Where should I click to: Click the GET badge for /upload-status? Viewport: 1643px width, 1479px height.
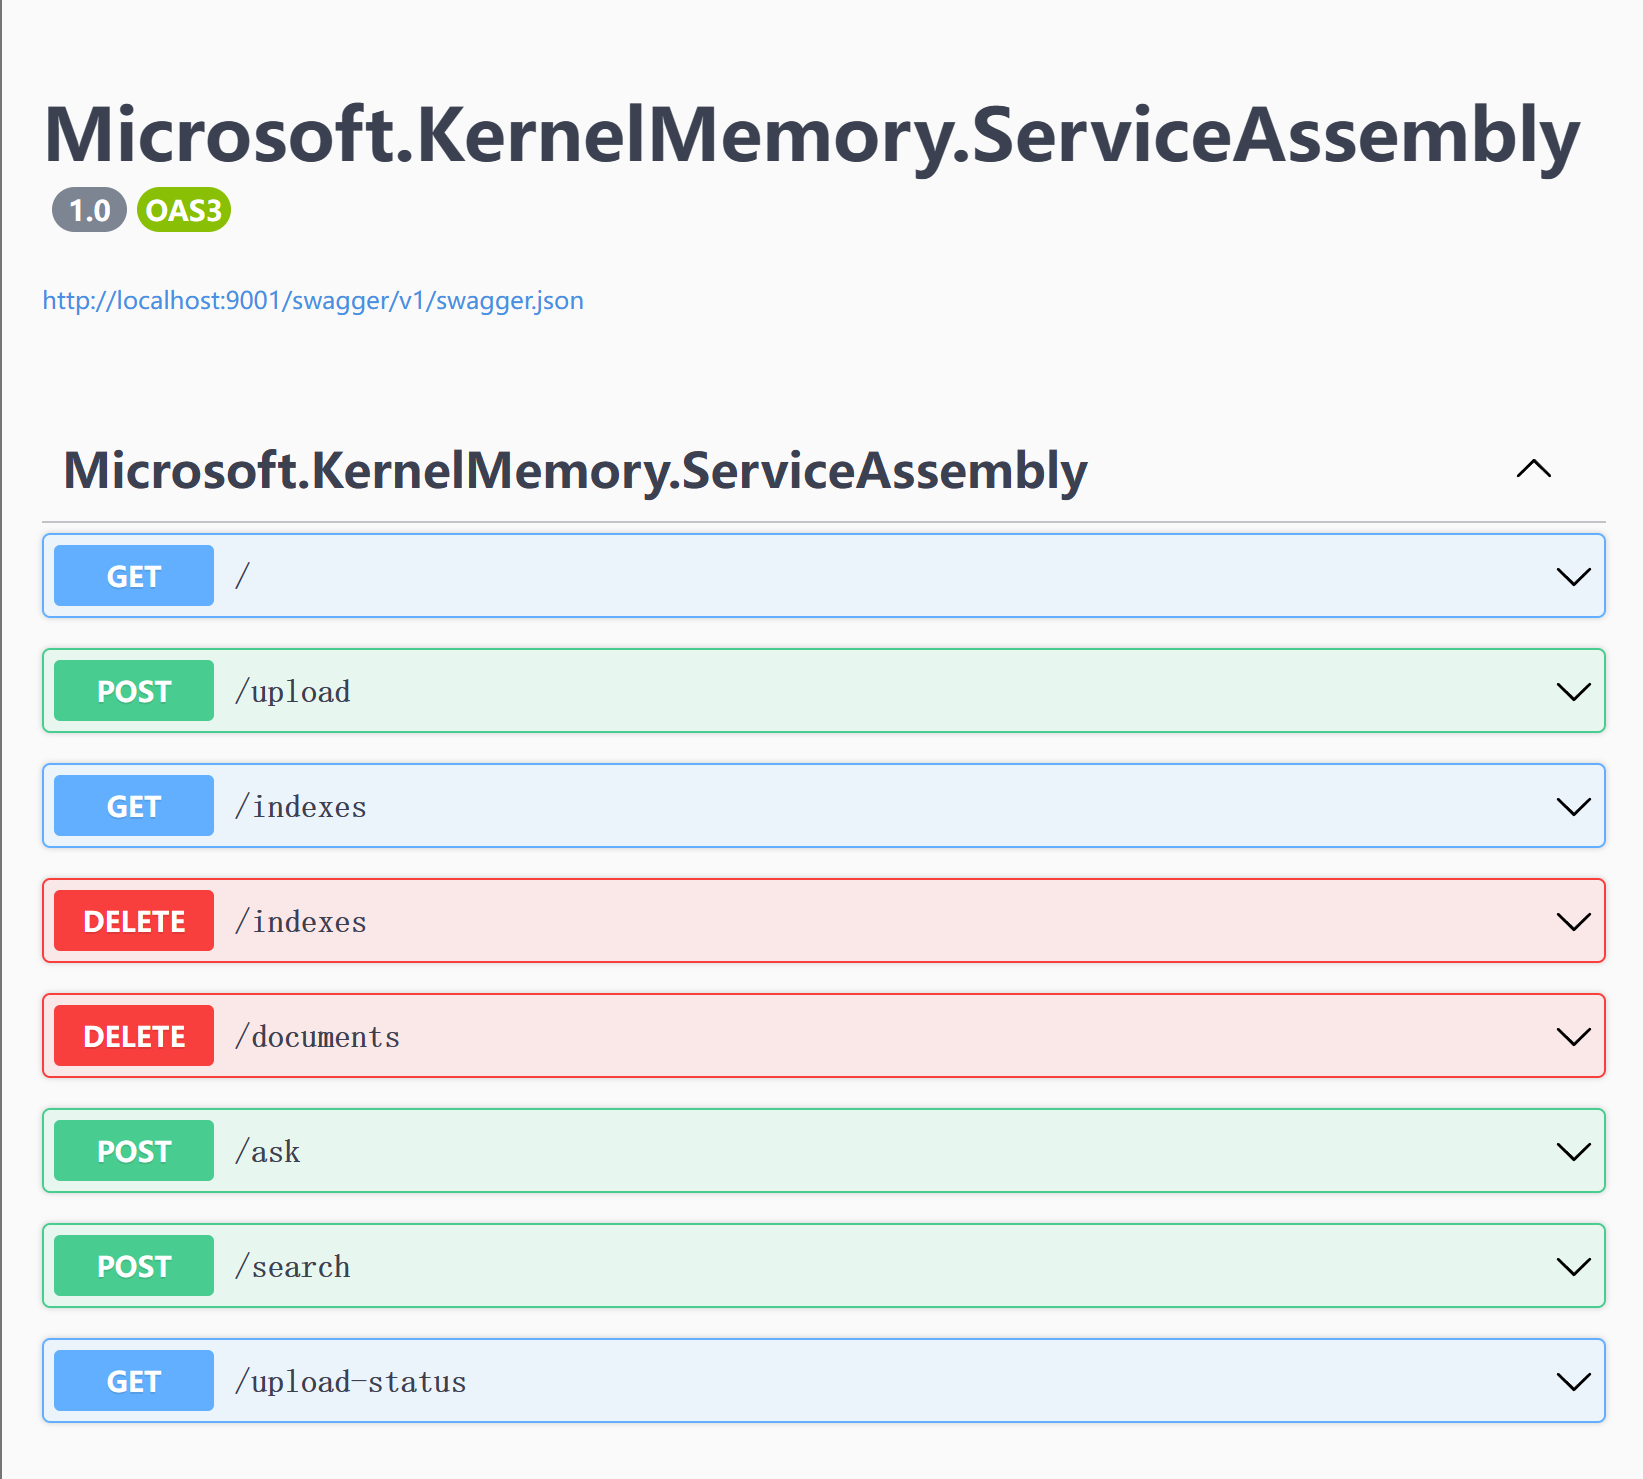click(x=134, y=1381)
